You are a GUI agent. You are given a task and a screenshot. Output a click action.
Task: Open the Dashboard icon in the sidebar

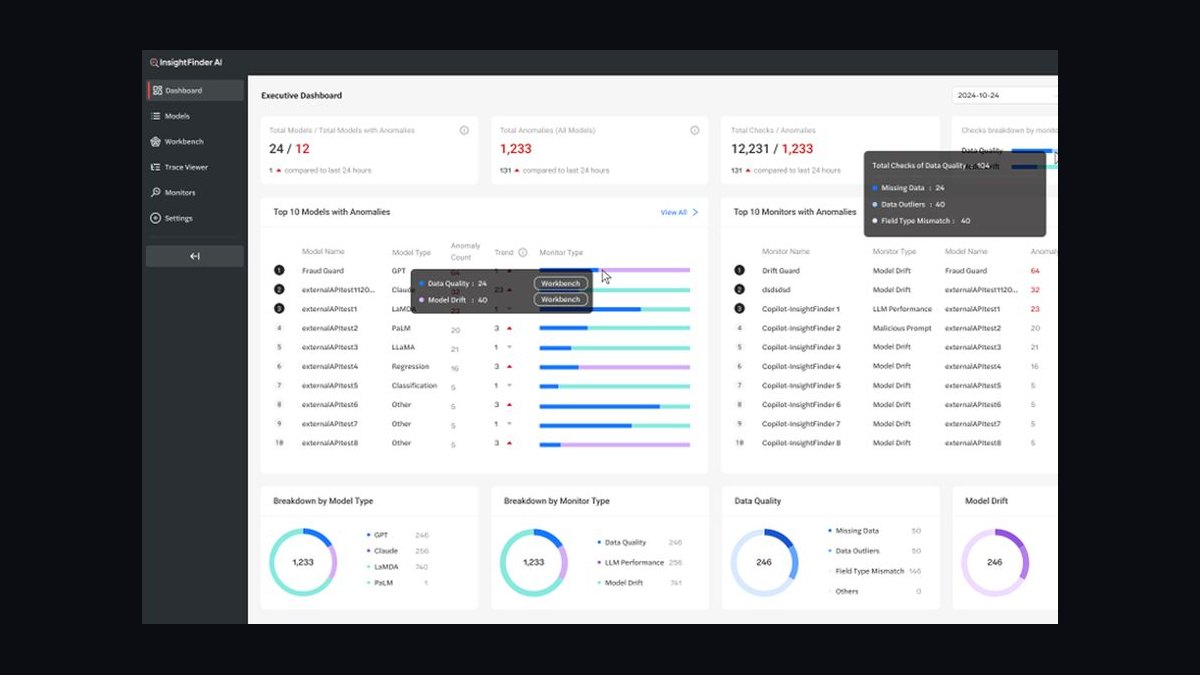(x=157, y=90)
